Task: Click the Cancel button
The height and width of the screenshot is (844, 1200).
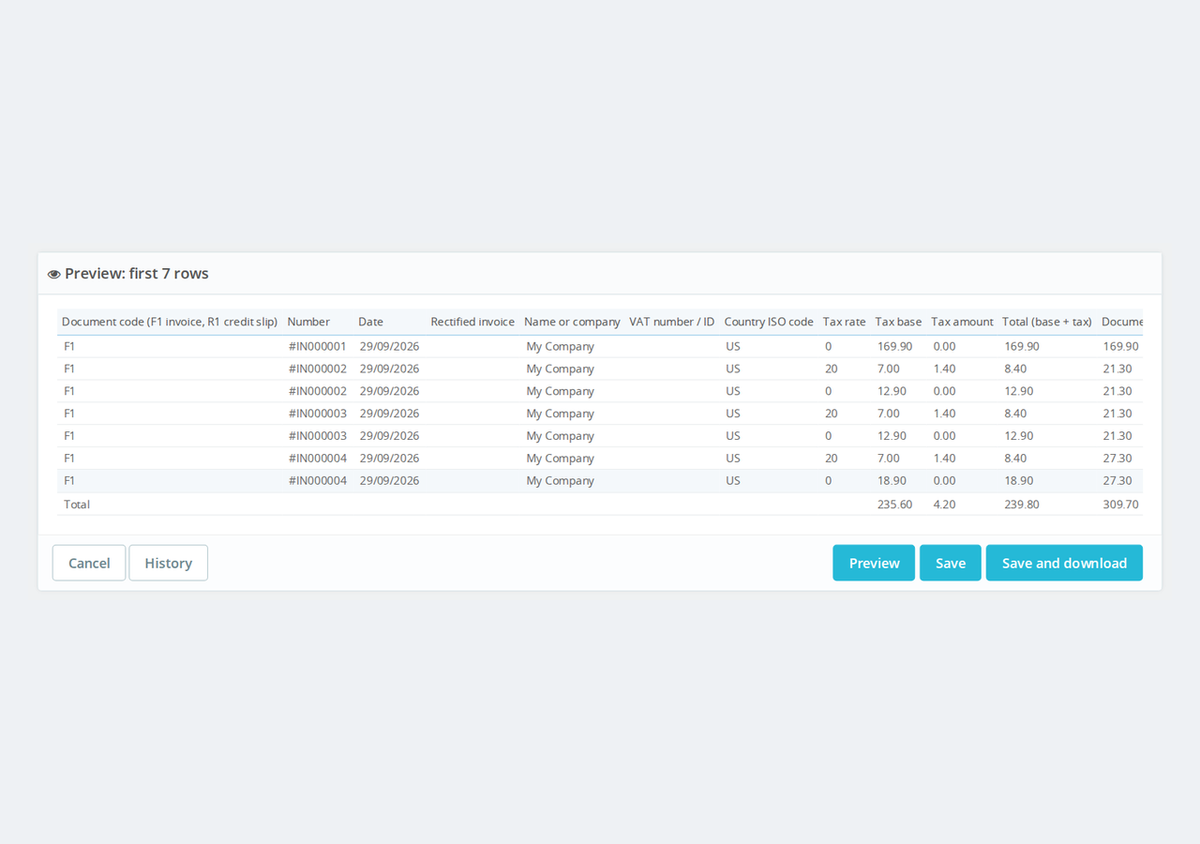Action: point(89,563)
